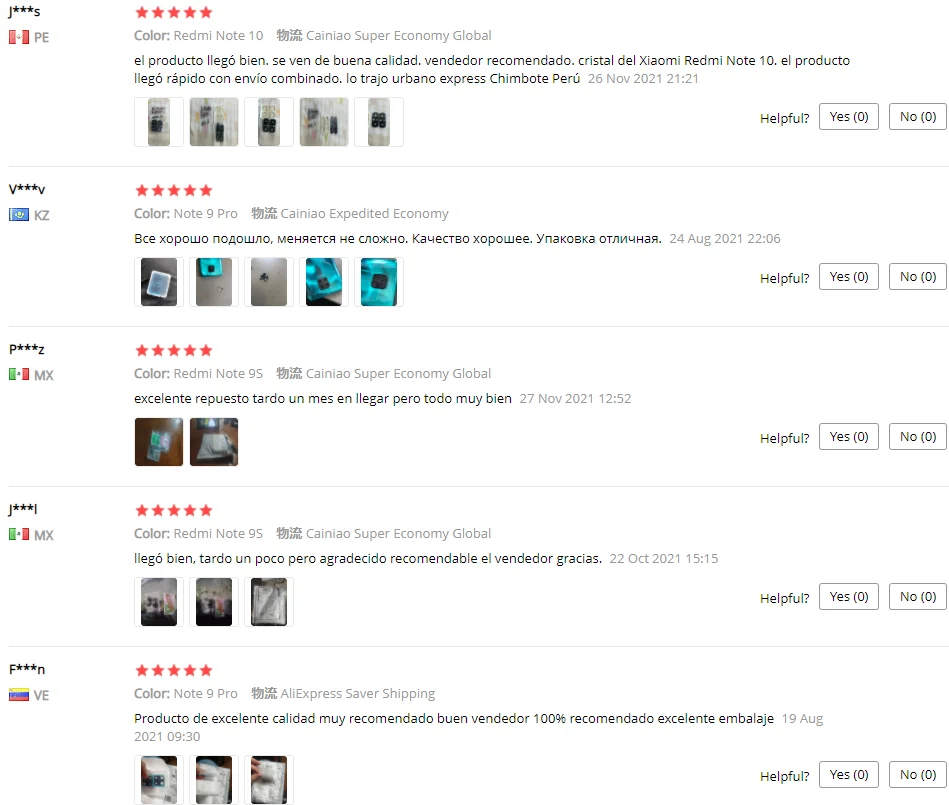Click the Mexico flag next to P***z
The width and height of the screenshot is (949, 805).
[19, 375]
